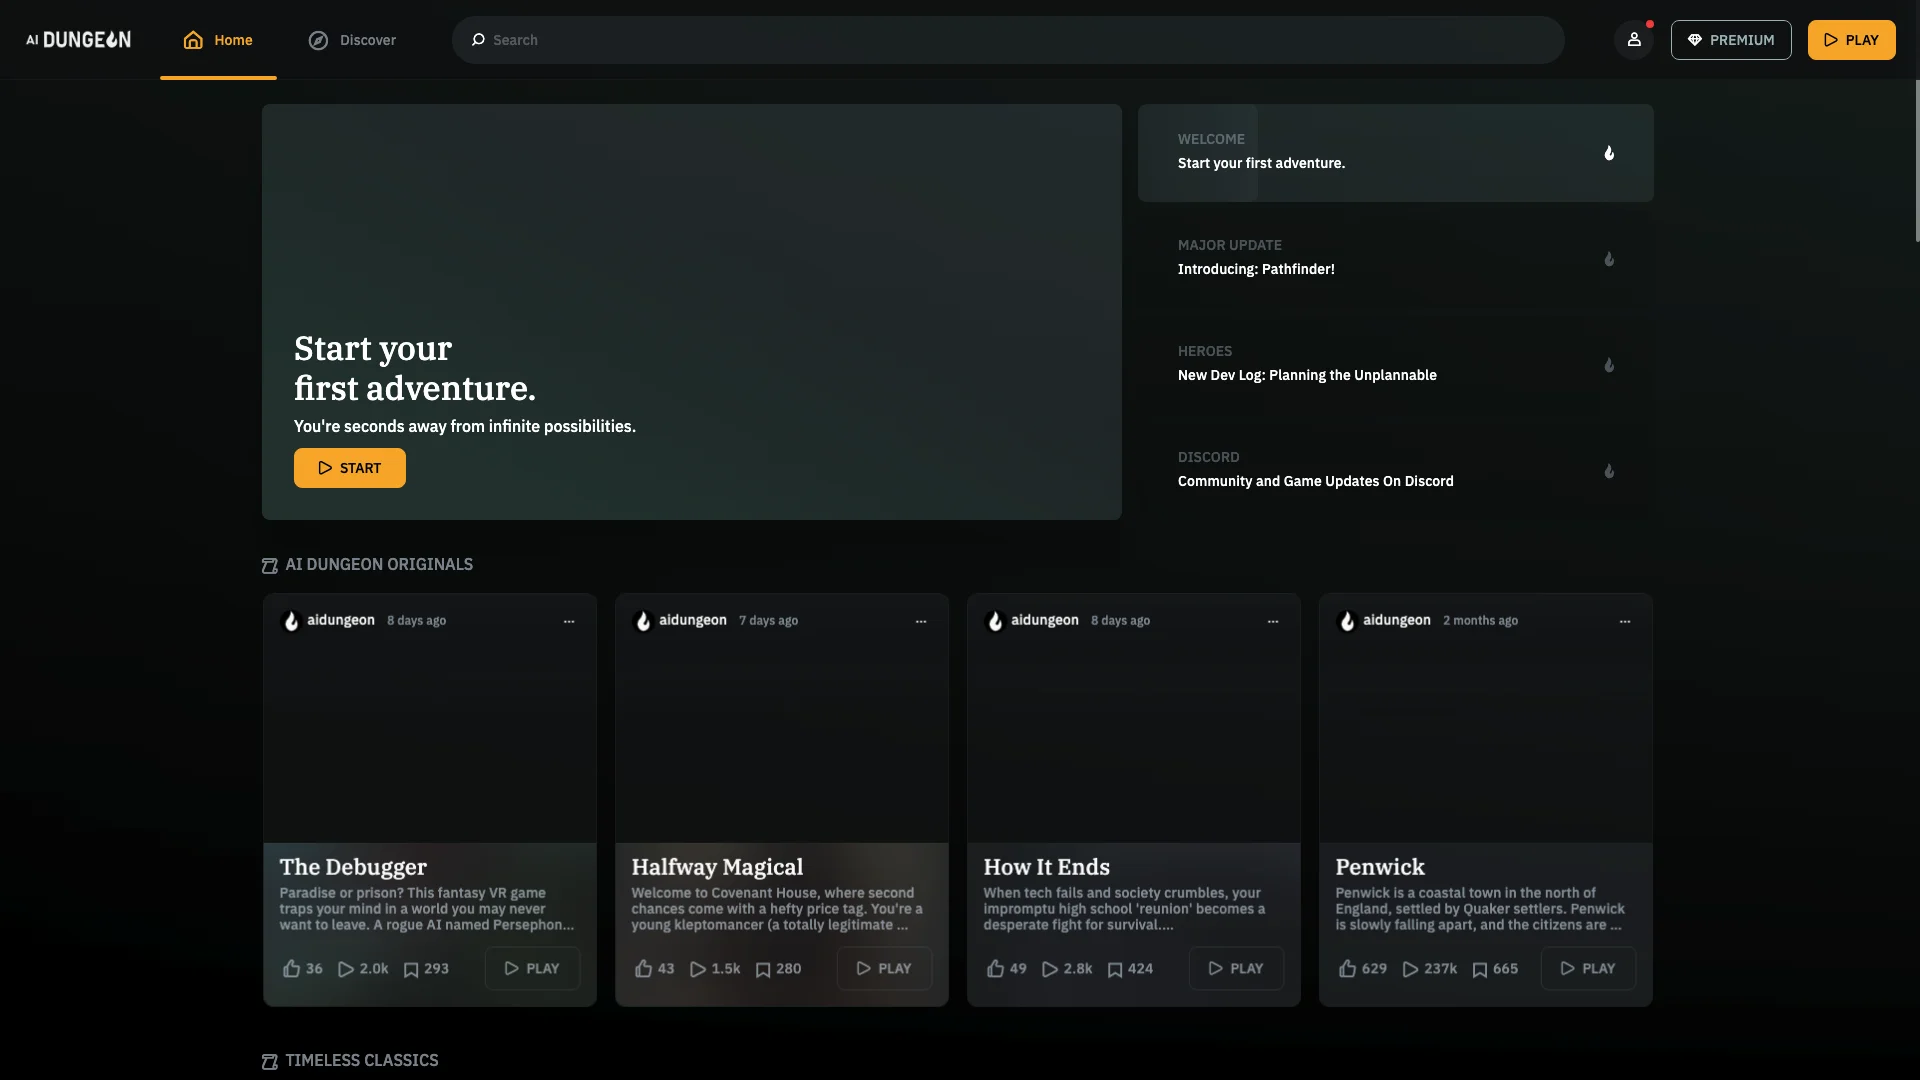Open the options menu on How It Ends card

[1273, 621]
